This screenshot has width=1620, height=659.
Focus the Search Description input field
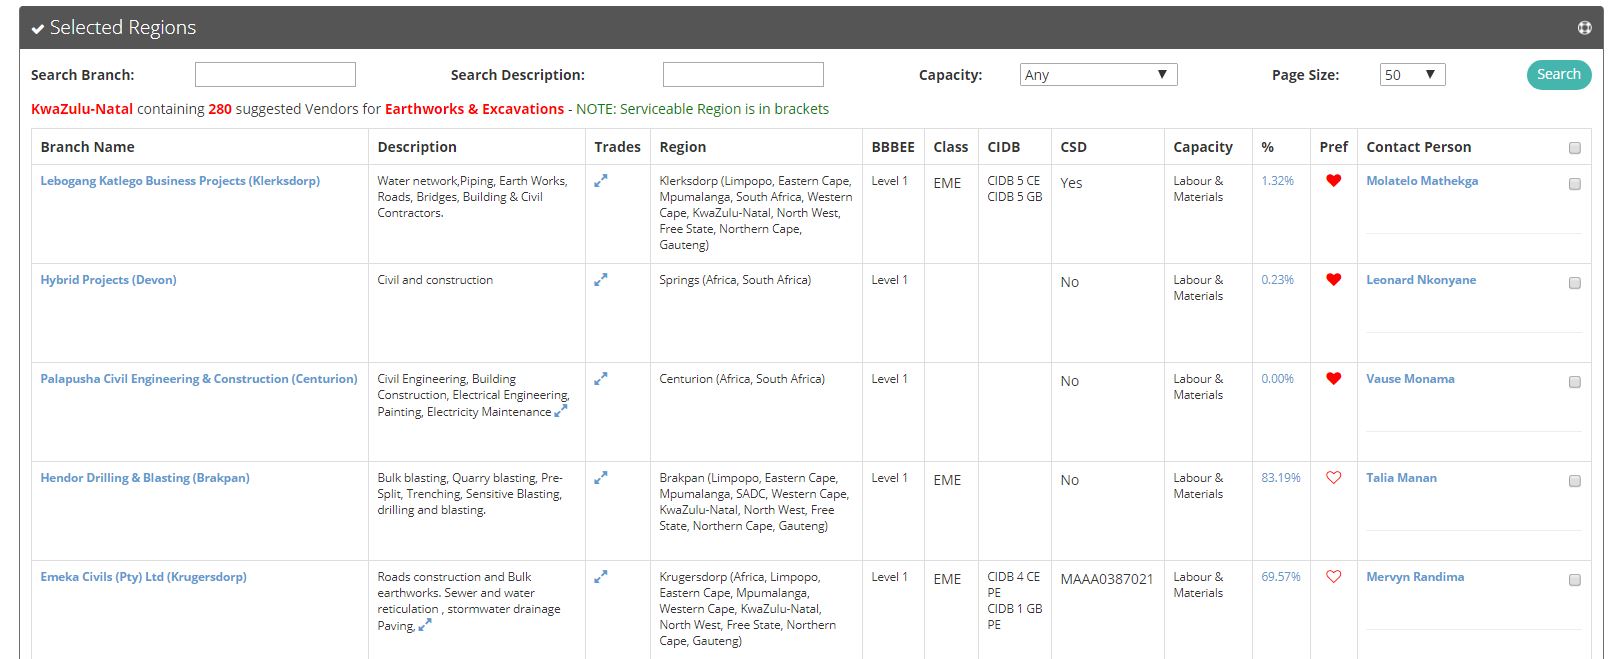(743, 75)
